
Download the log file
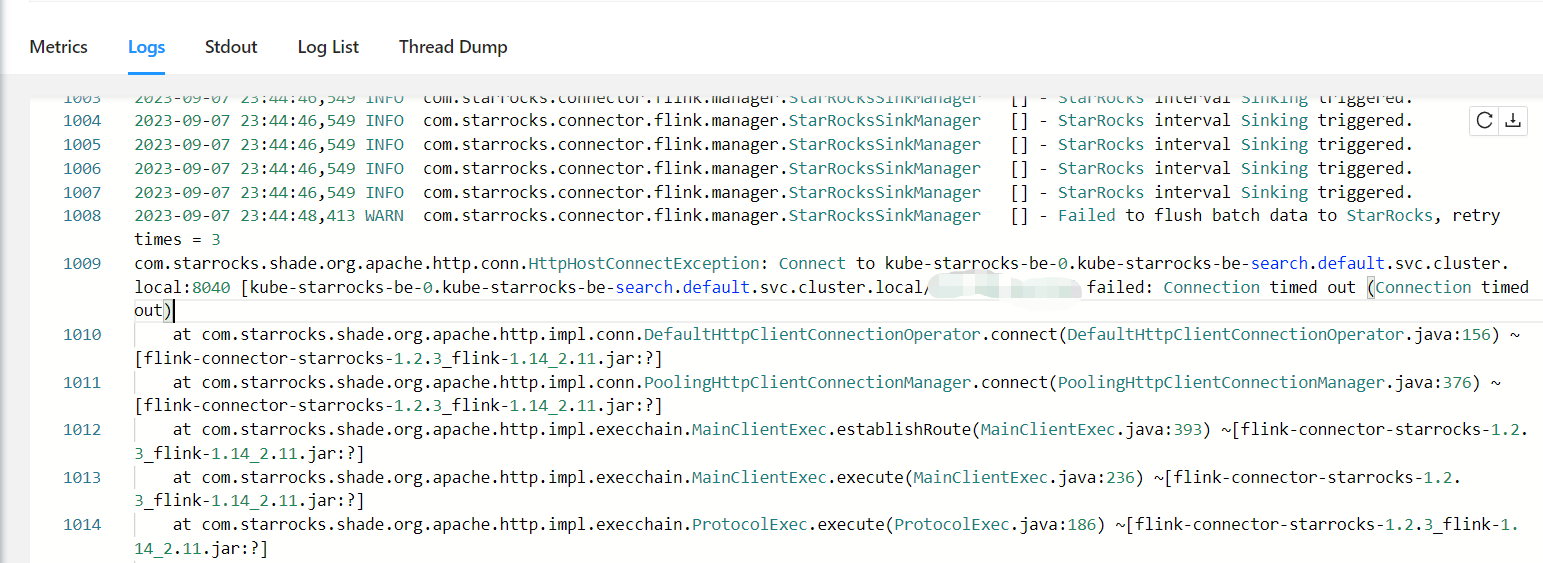pyautogui.click(x=1513, y=120)
